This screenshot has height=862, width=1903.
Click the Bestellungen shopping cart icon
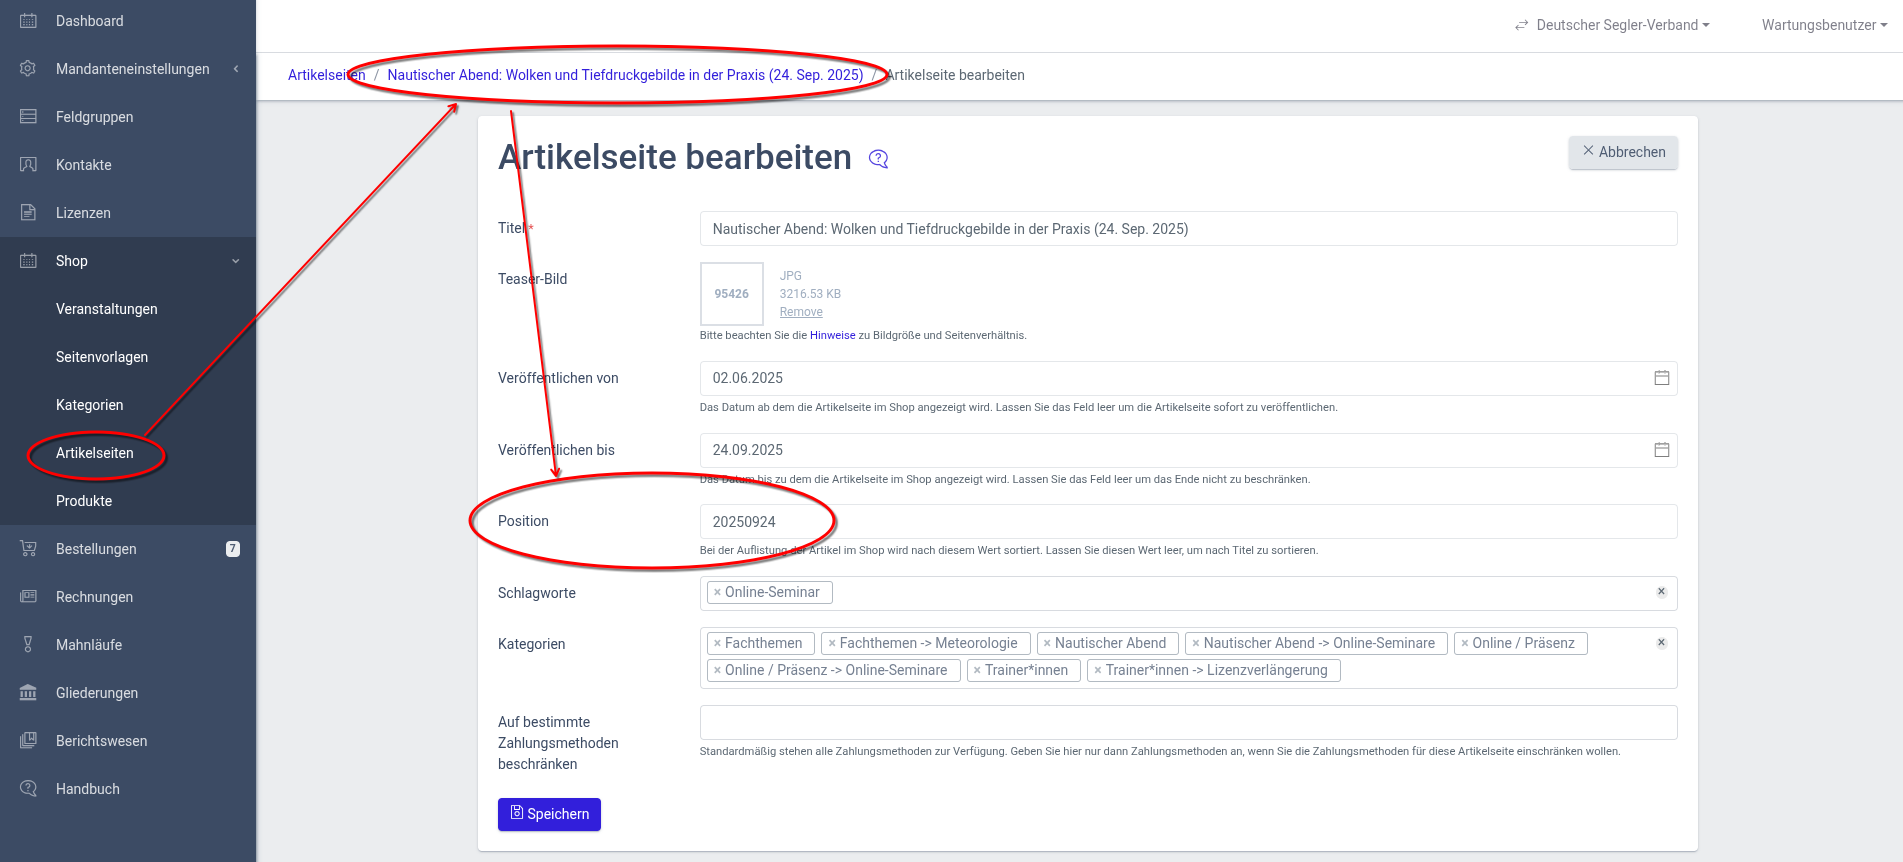[28, 549]
